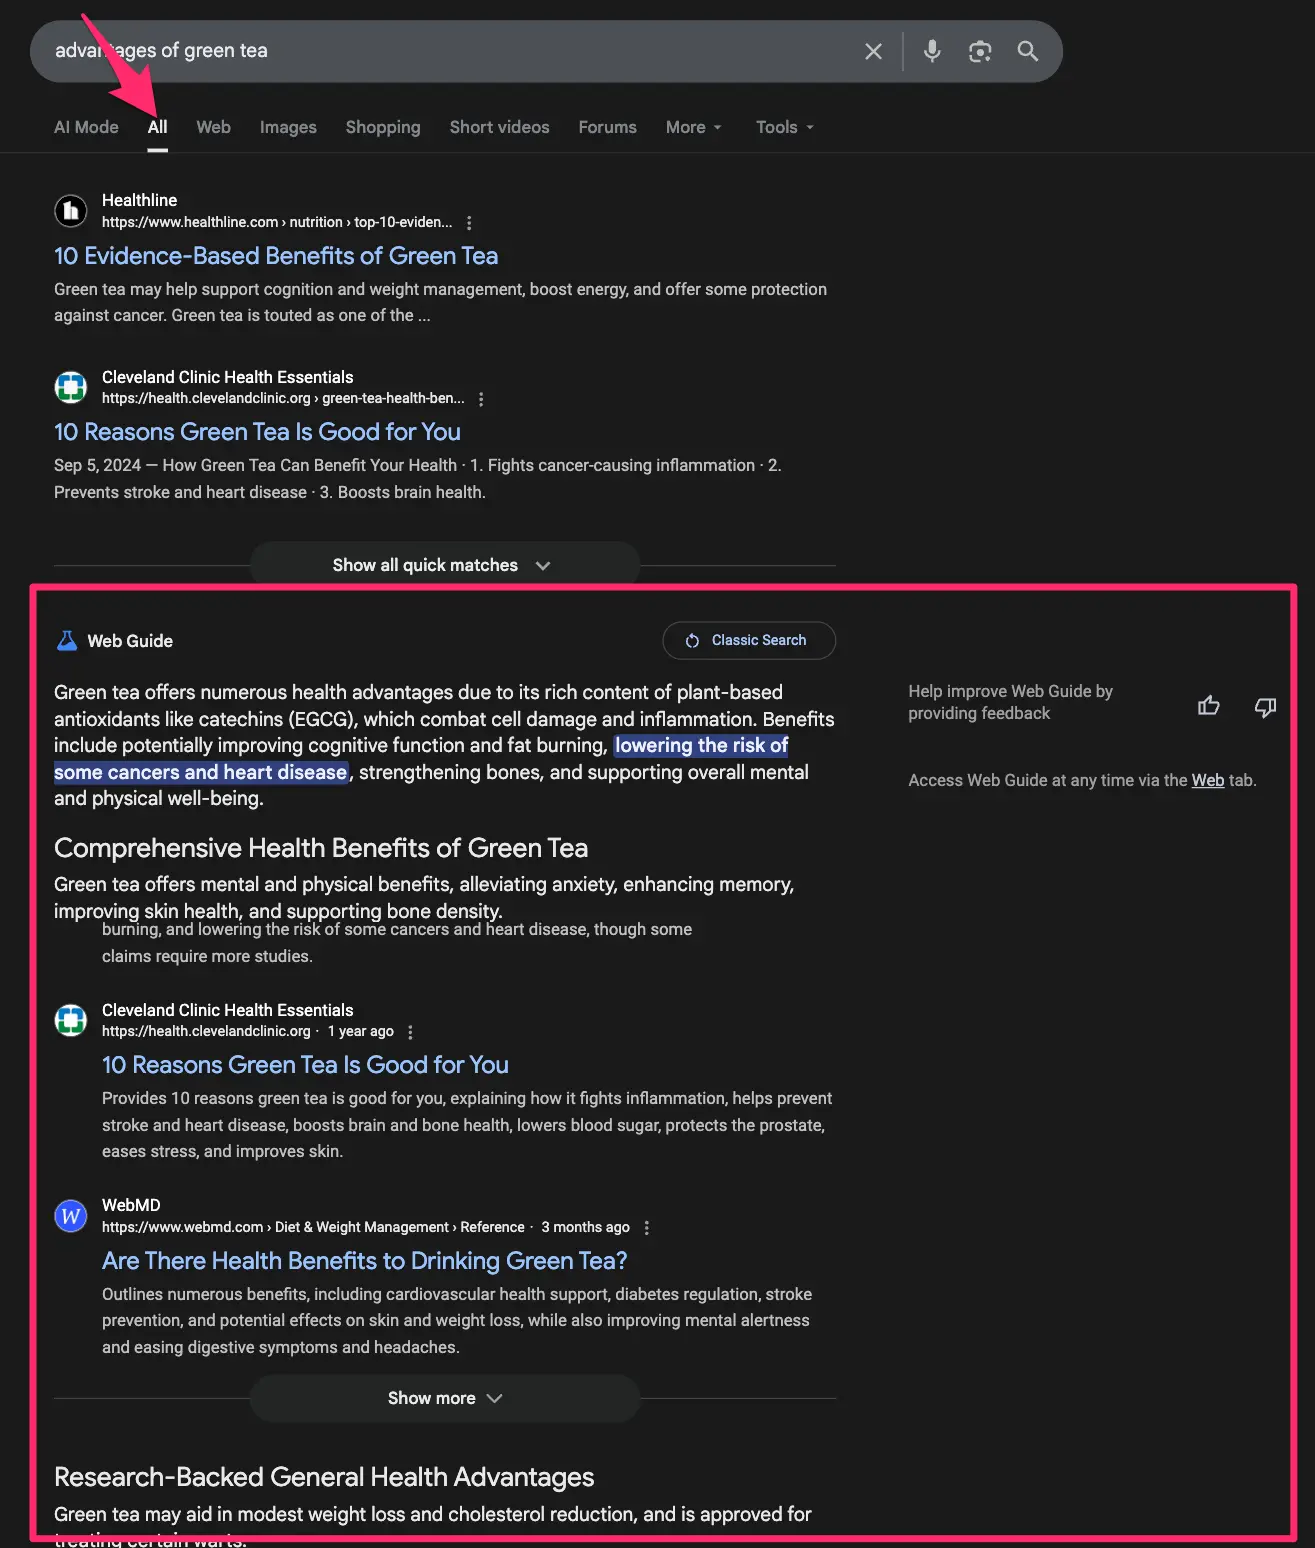The width and height of the screenshot is (1315, 1548).
Task: Open options for the WebMD result
Action: click(x=646, y=1227)
